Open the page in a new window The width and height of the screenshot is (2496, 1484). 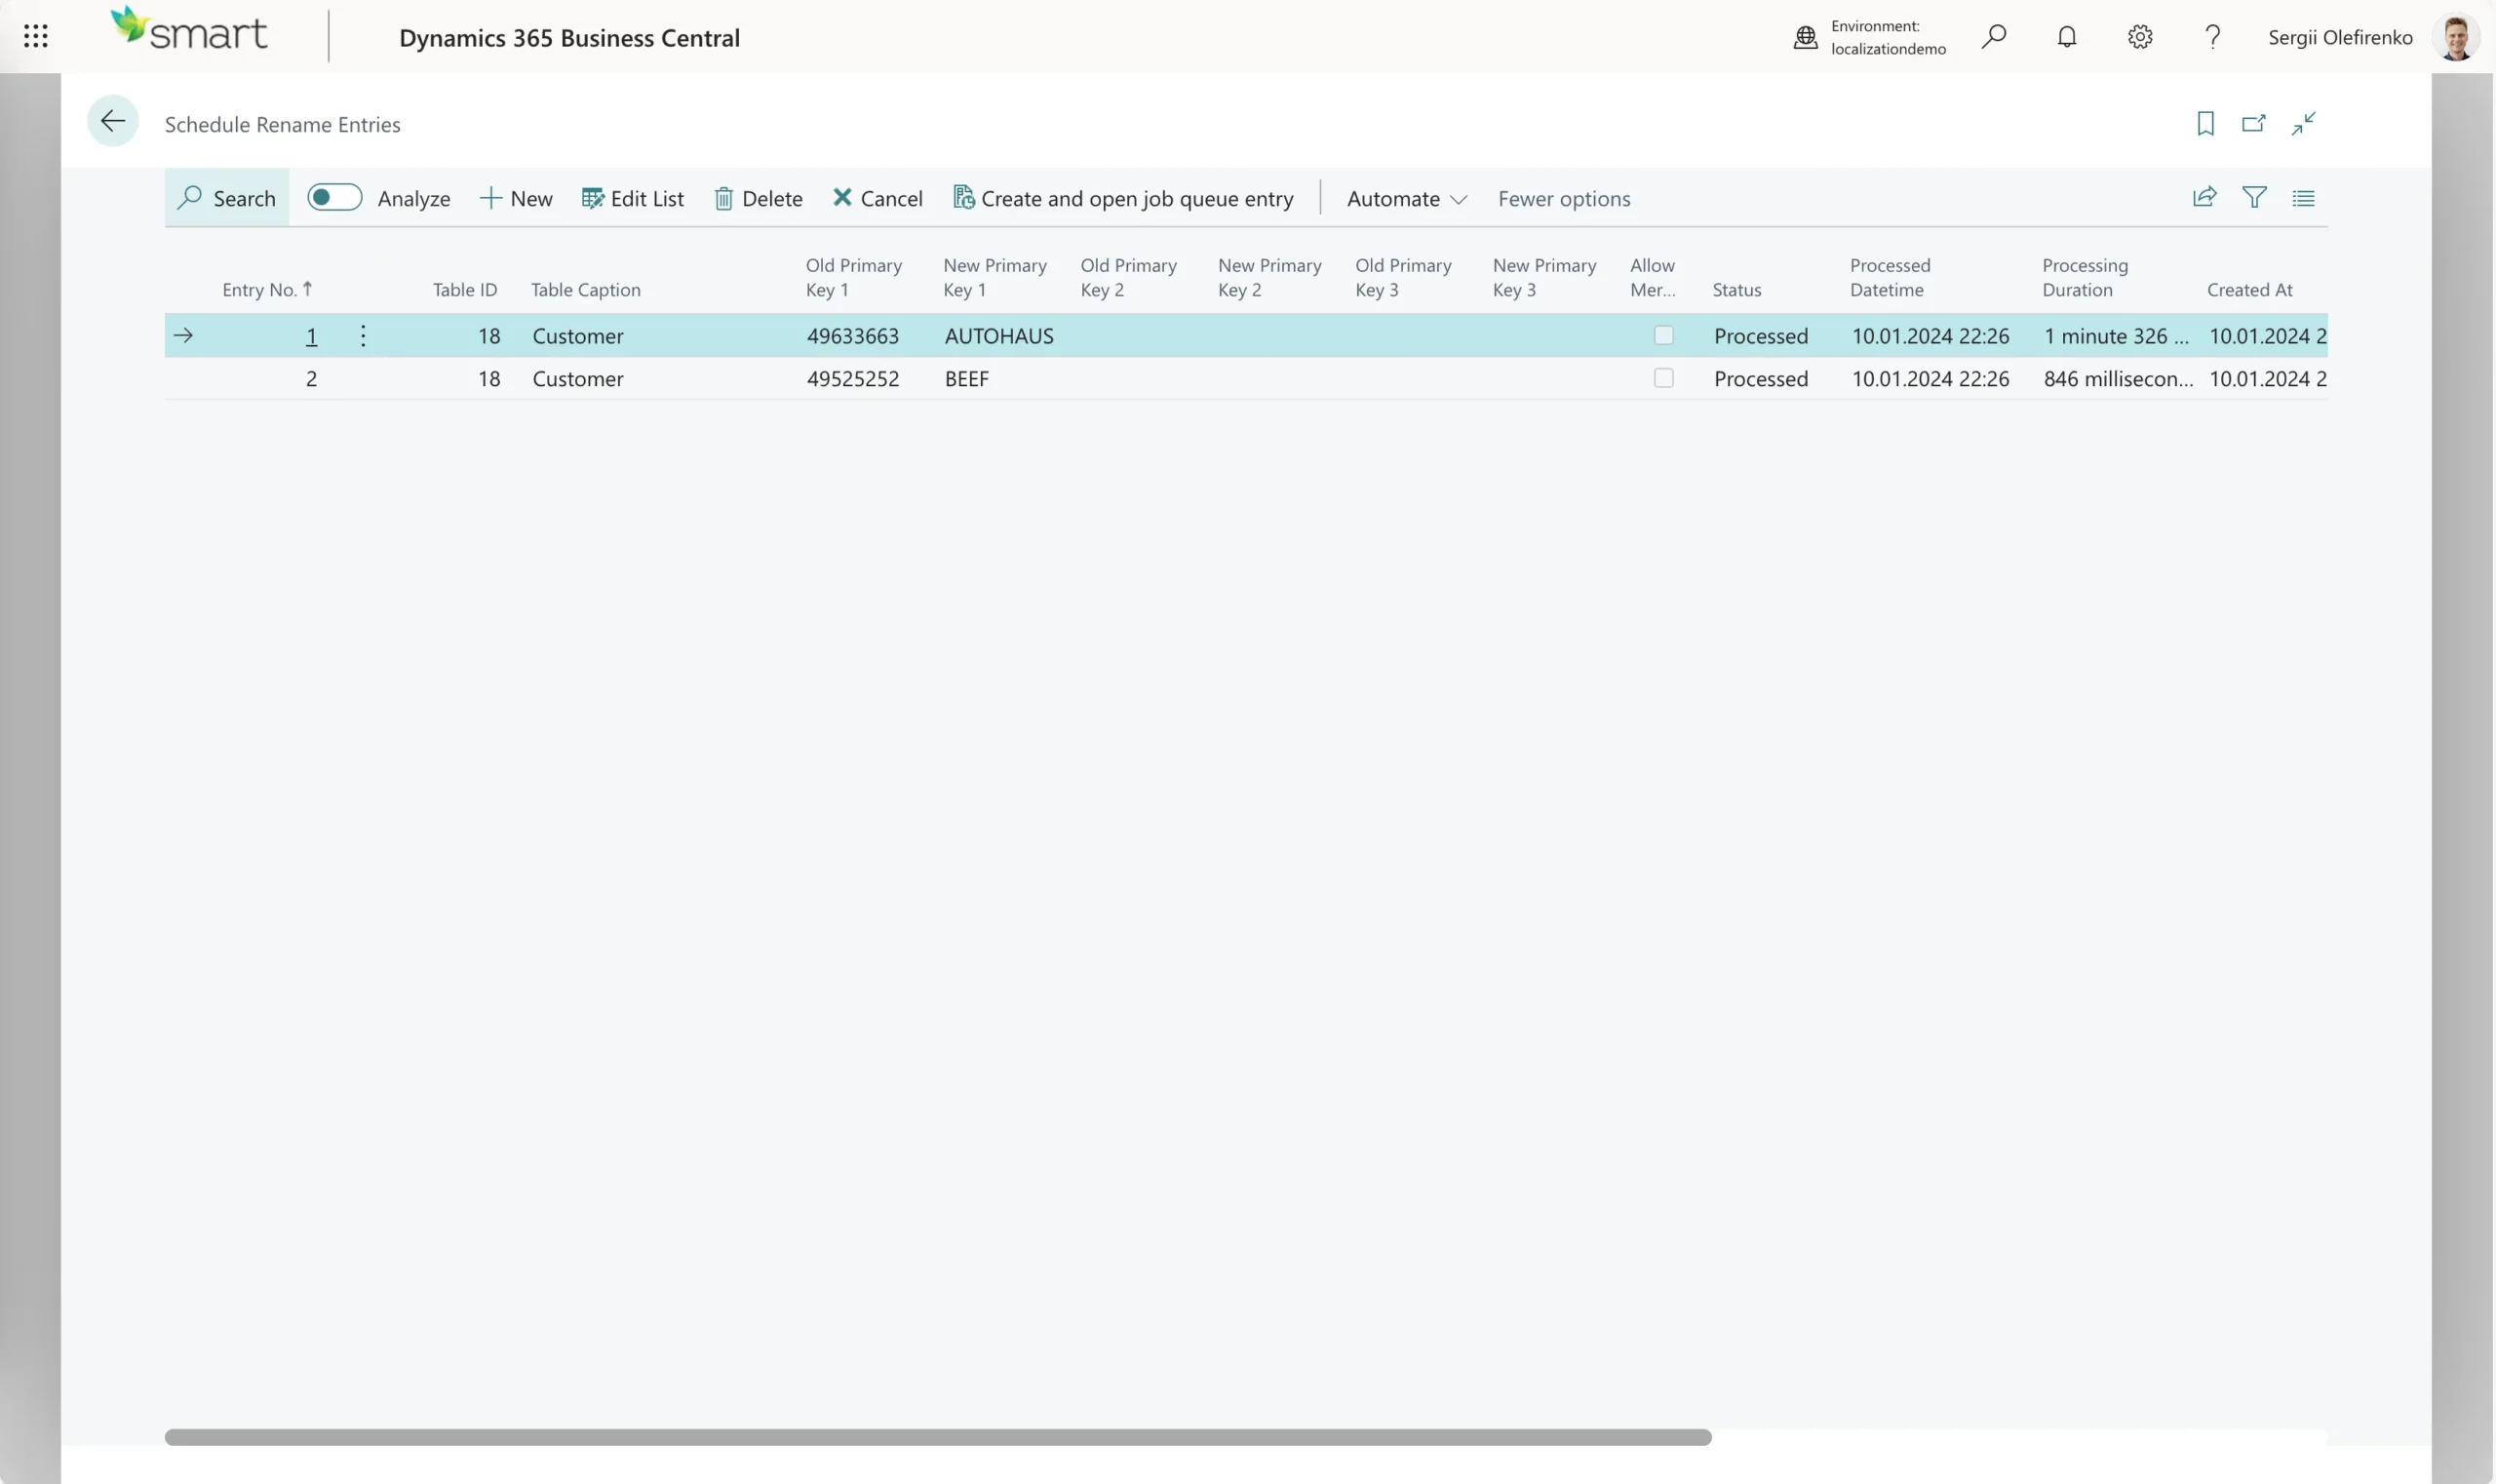tap(2254, 122)
